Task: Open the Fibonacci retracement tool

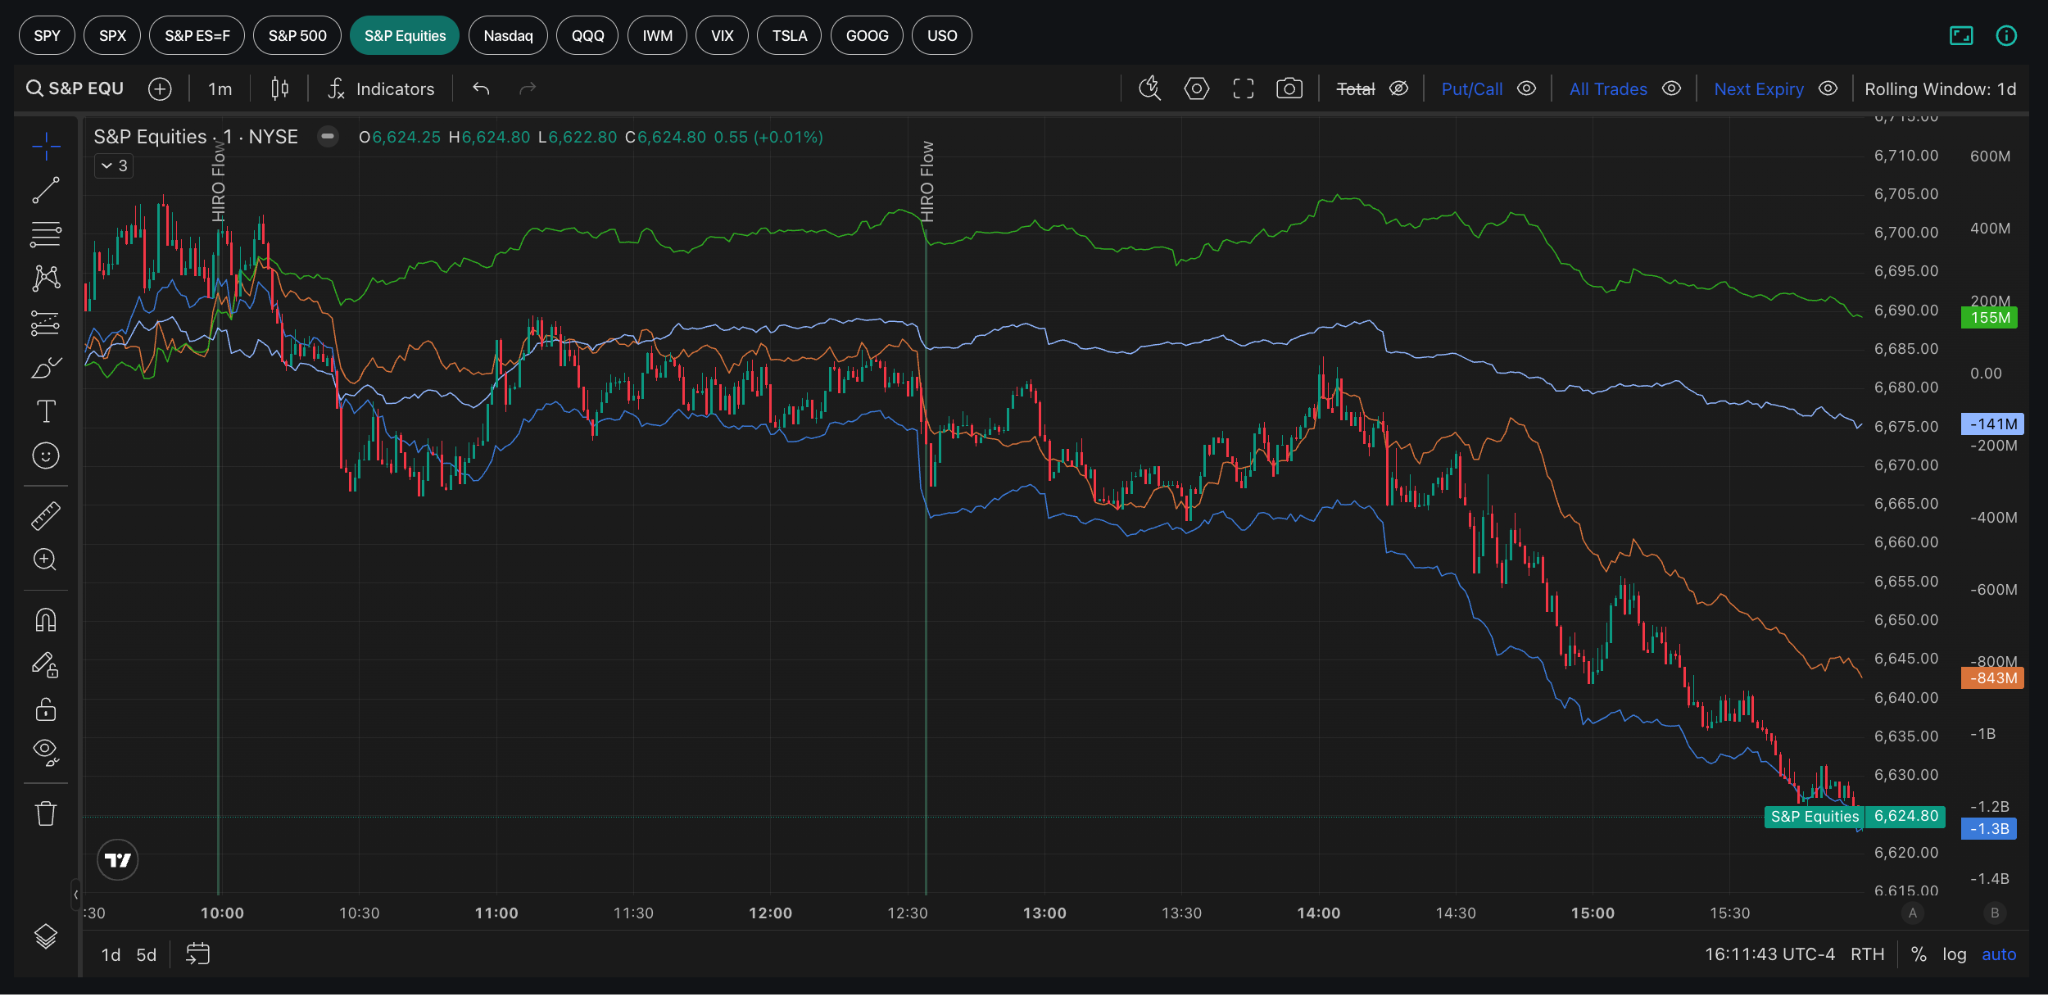Action: 45,234
